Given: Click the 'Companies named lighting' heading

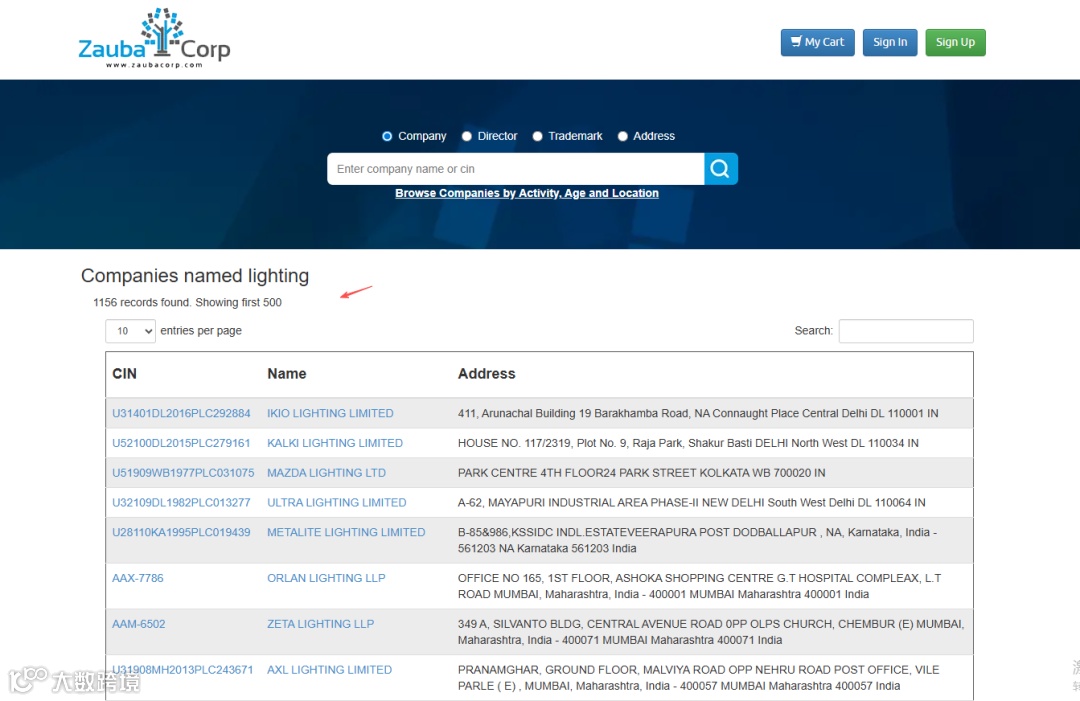Looking at the screenshot, I should tap(195, 275).
